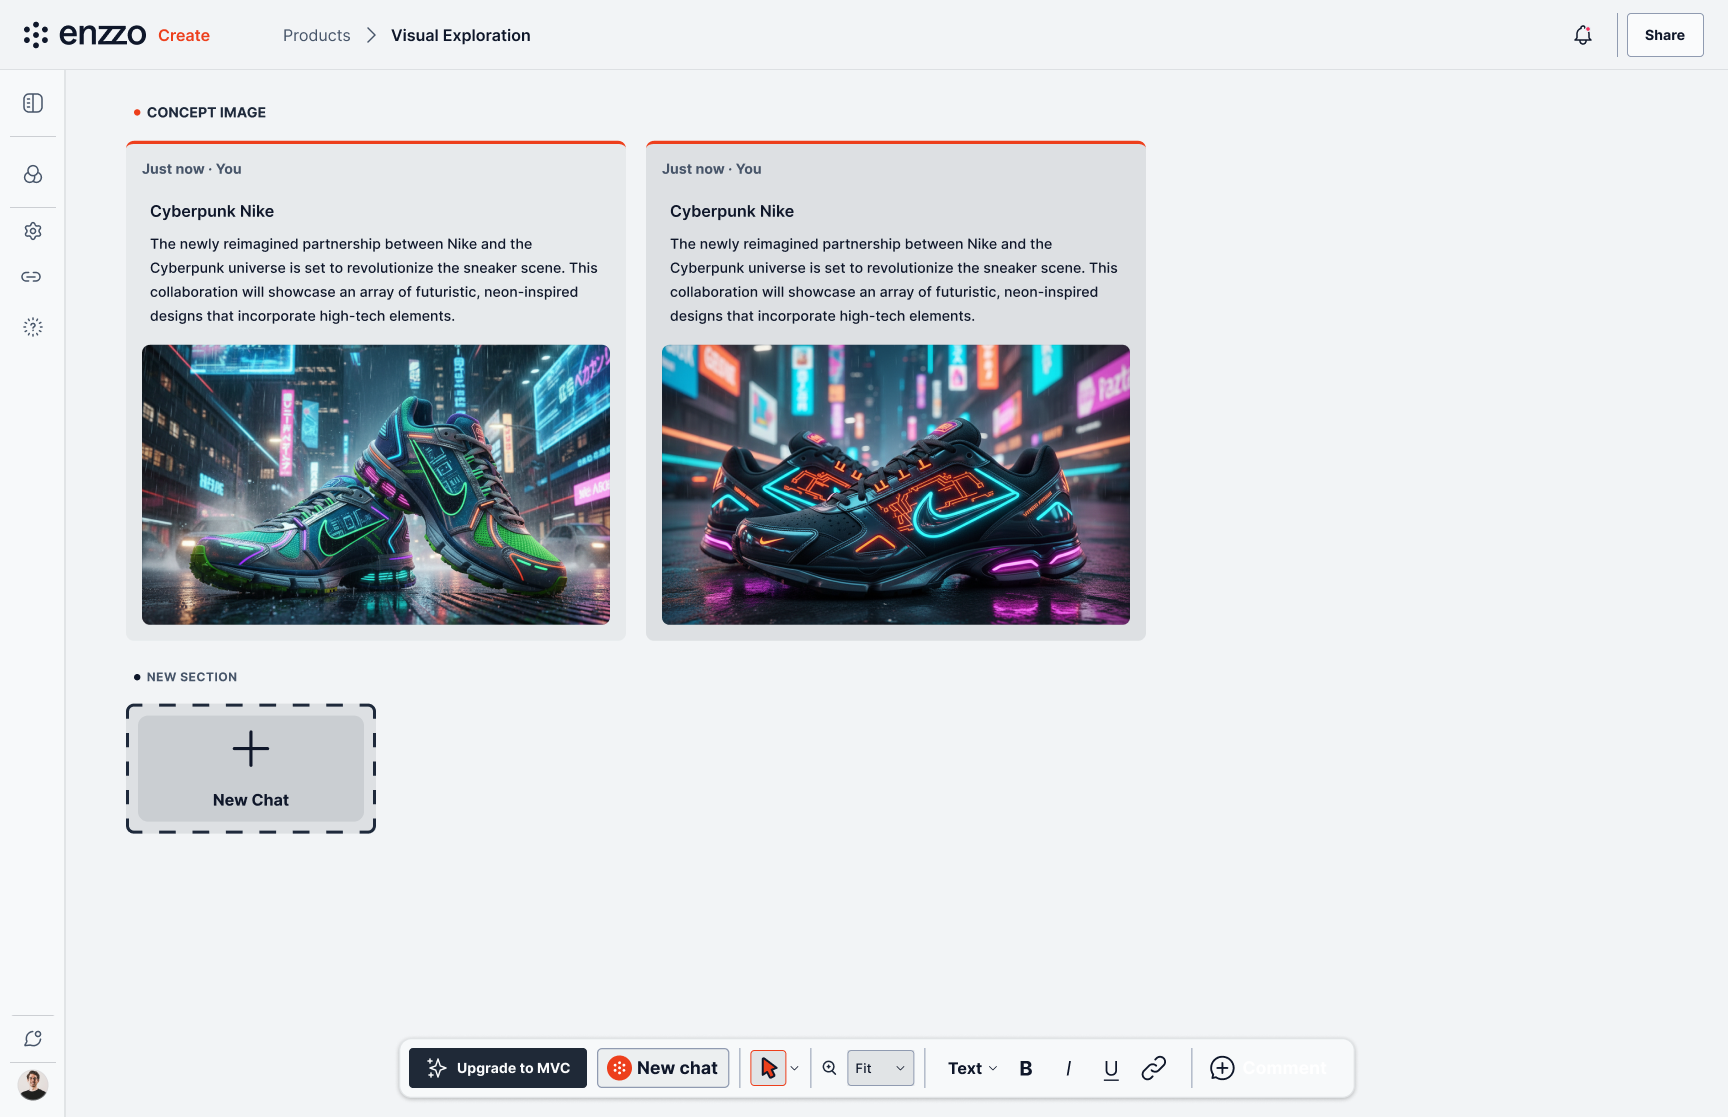This screenshot has width=1728, height=1117.
Task: Start a New chat from bottom toolbar
Action: click(x=663, y=1068)
